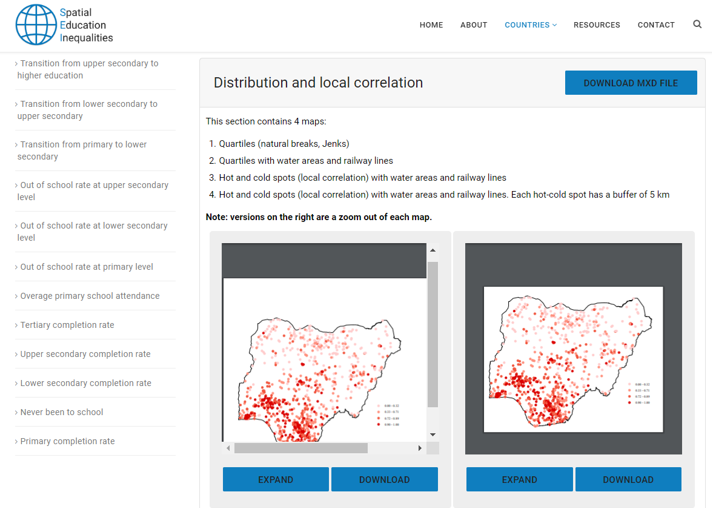Open Tertiary completion rate
The image size is (712, 508).
pos(67,325)
